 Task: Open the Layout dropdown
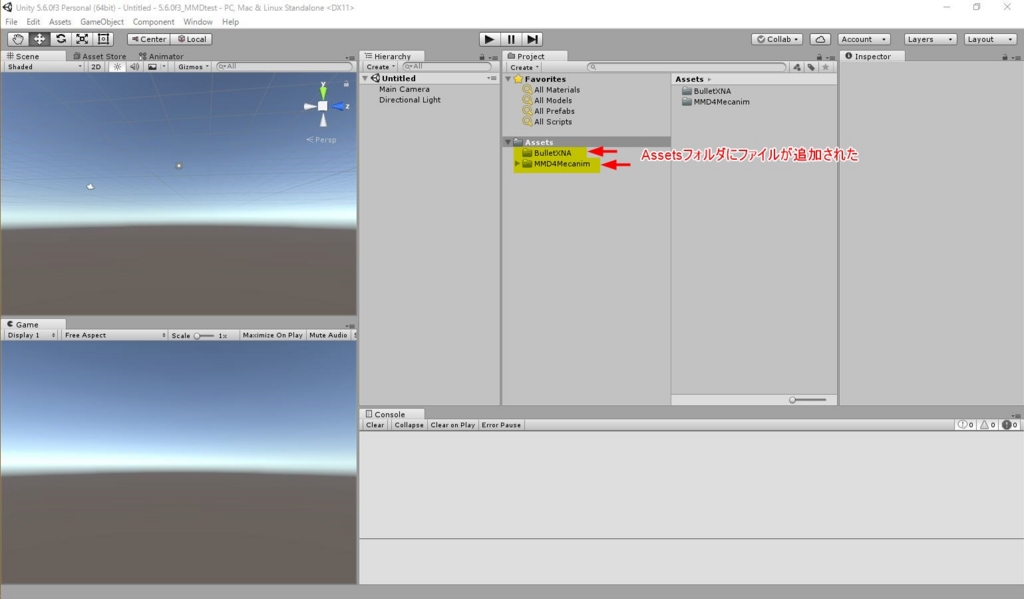990,39
